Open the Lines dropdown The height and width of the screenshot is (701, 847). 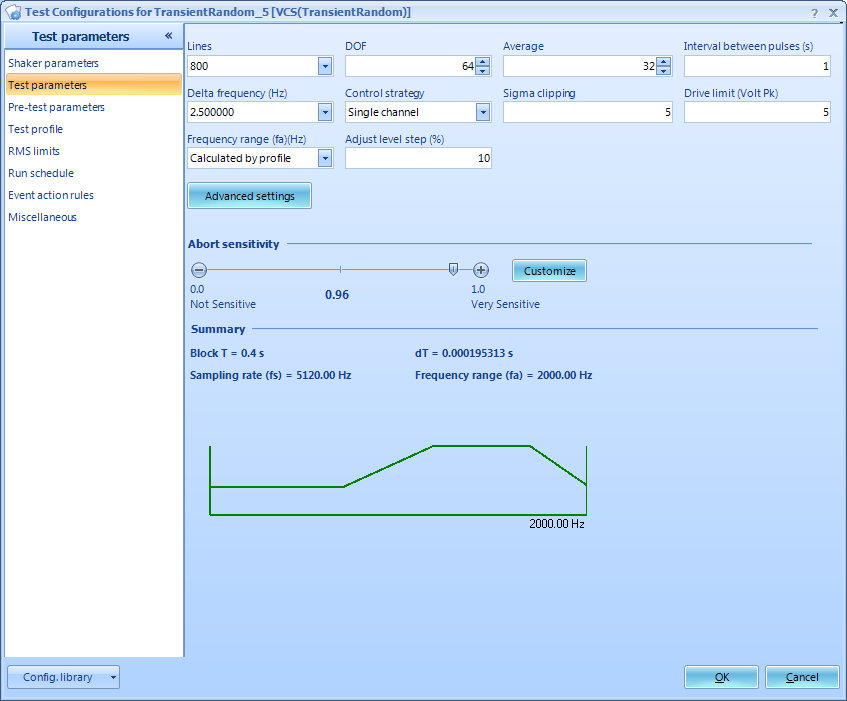pos(325,66)
